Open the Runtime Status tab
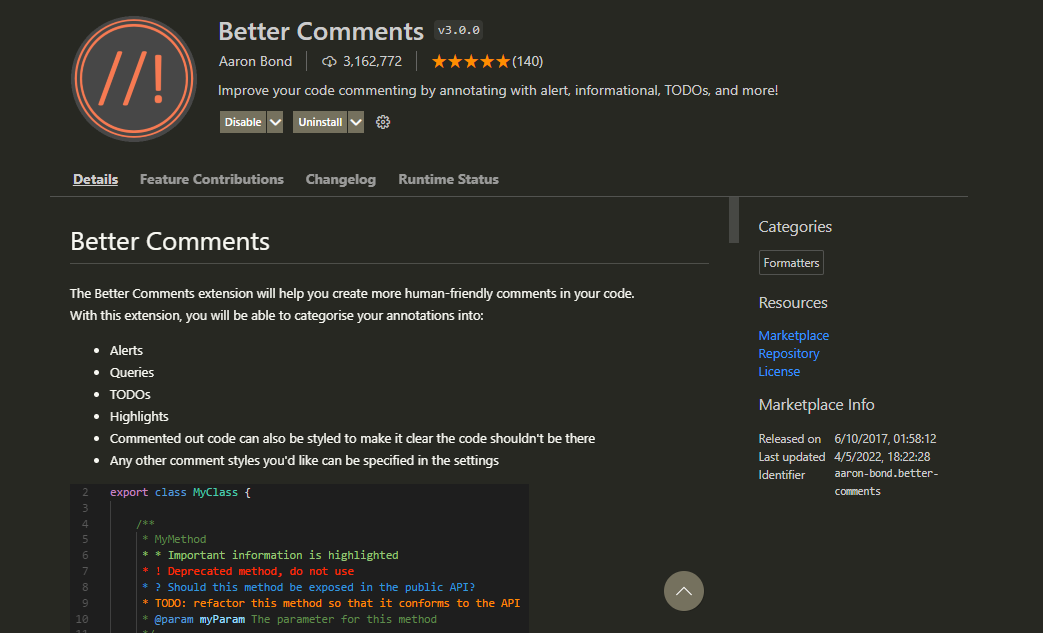 click(x=448, y=179)
